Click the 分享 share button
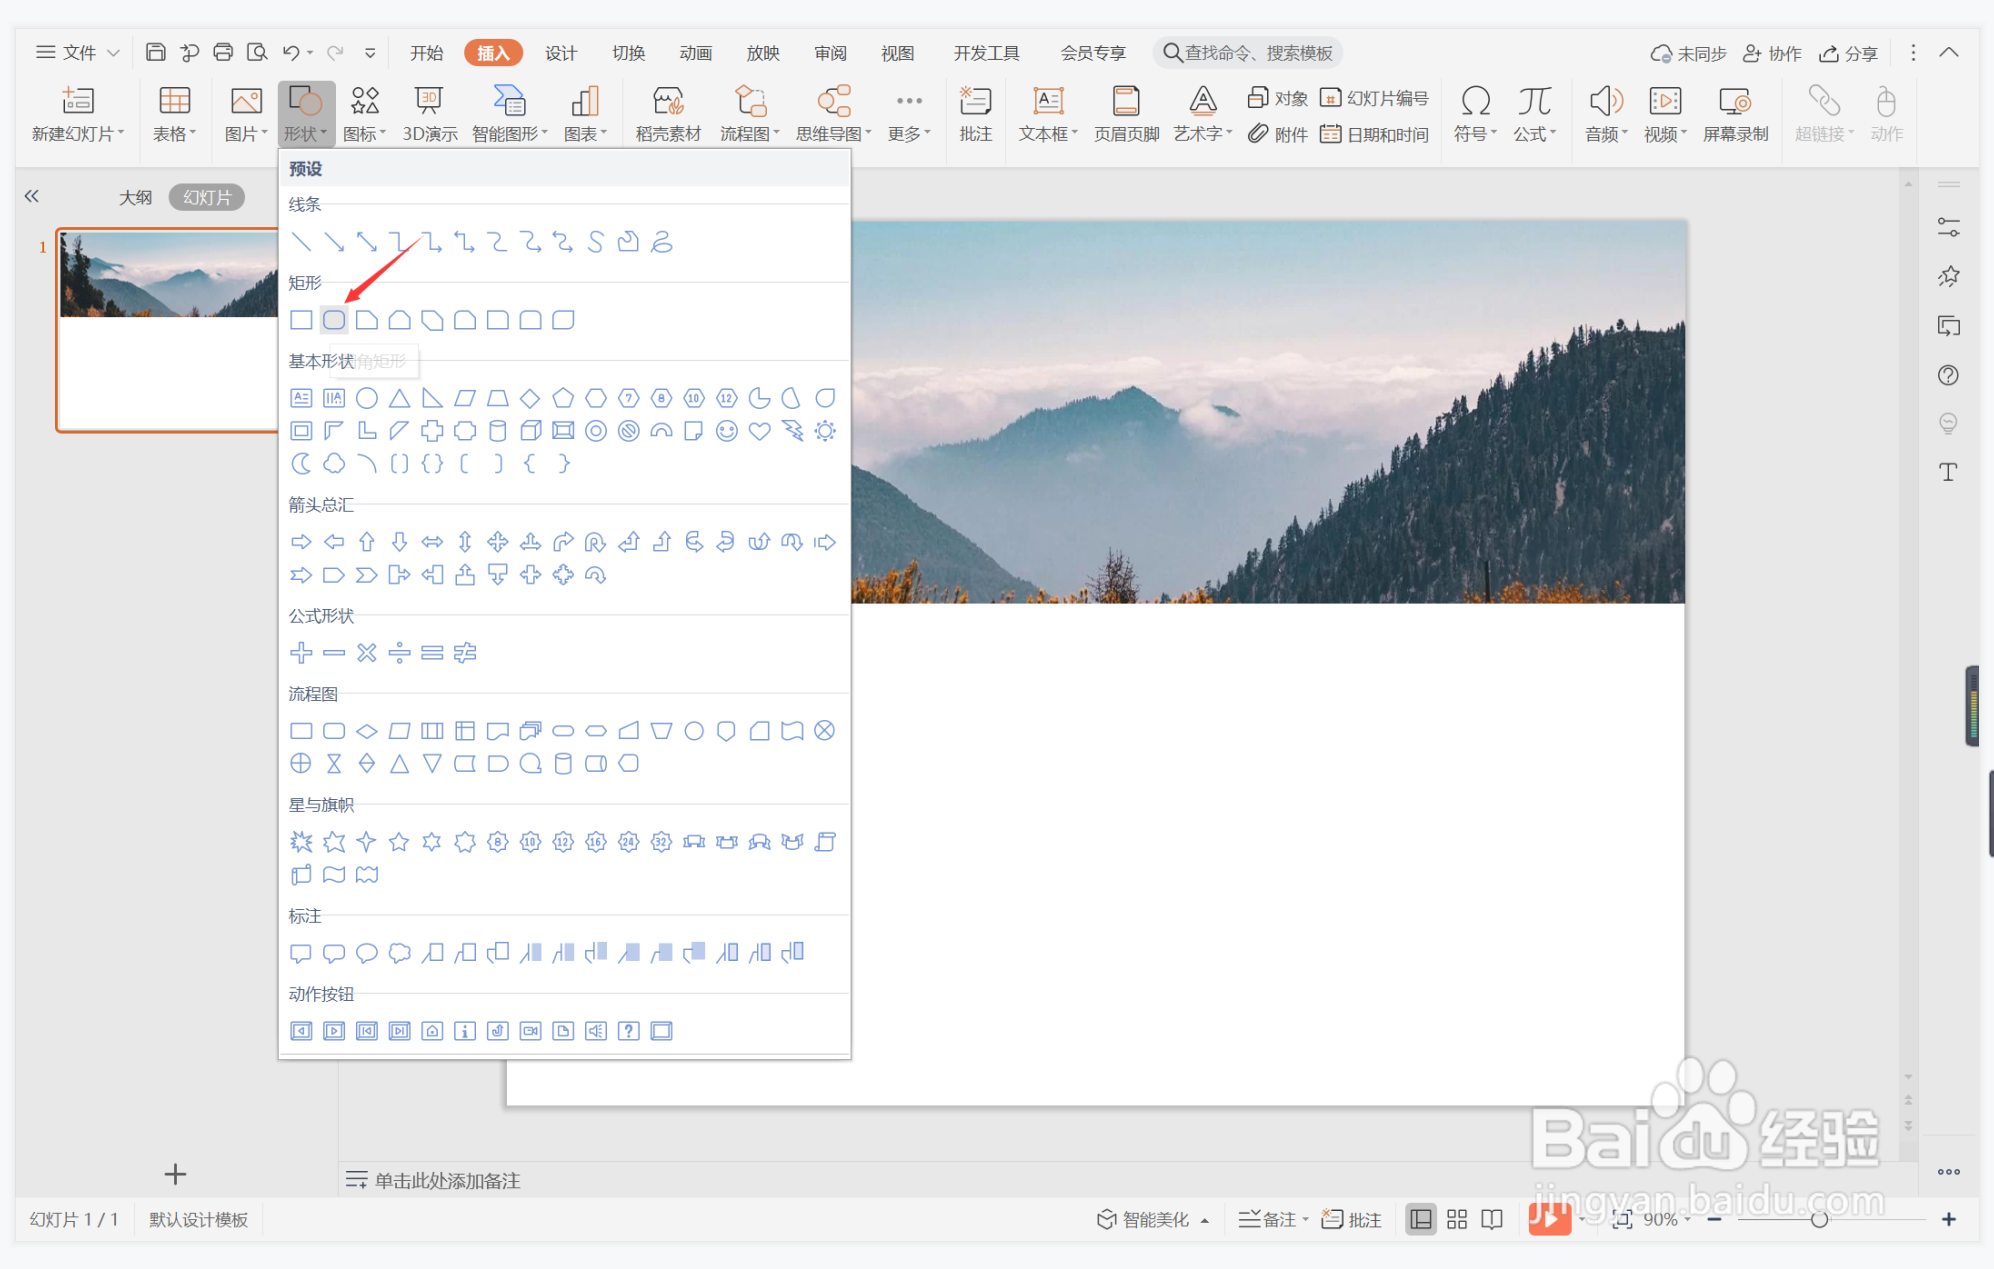 pyautogui.click(x=1849, y=53)
